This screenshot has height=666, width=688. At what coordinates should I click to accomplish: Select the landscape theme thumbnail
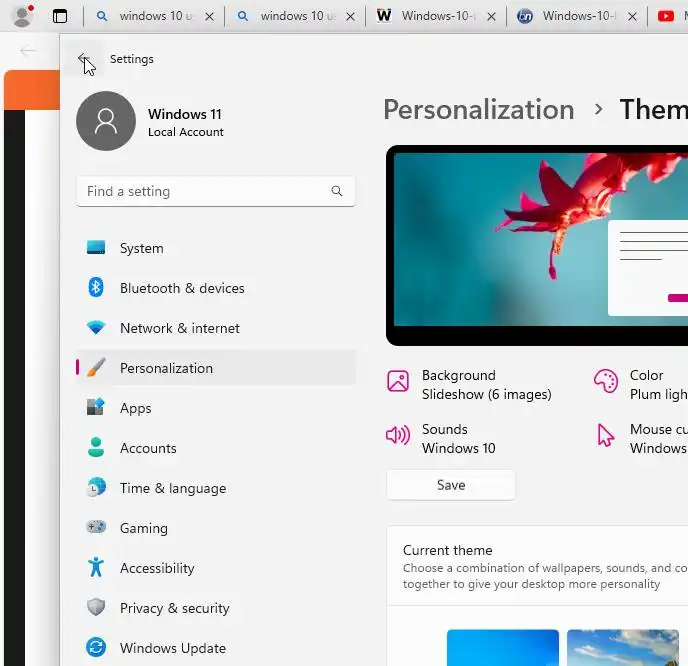[623, 648]
